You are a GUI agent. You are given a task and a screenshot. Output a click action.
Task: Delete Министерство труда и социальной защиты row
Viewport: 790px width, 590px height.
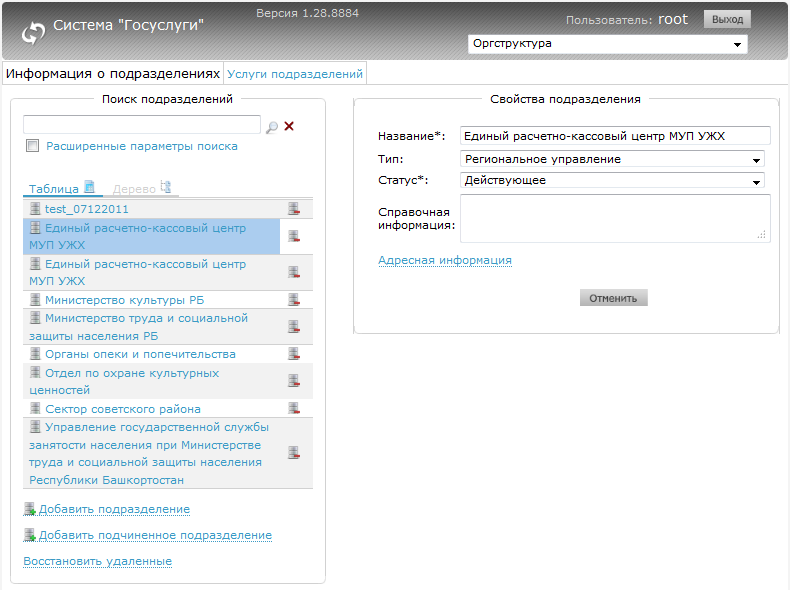point(294,326)
